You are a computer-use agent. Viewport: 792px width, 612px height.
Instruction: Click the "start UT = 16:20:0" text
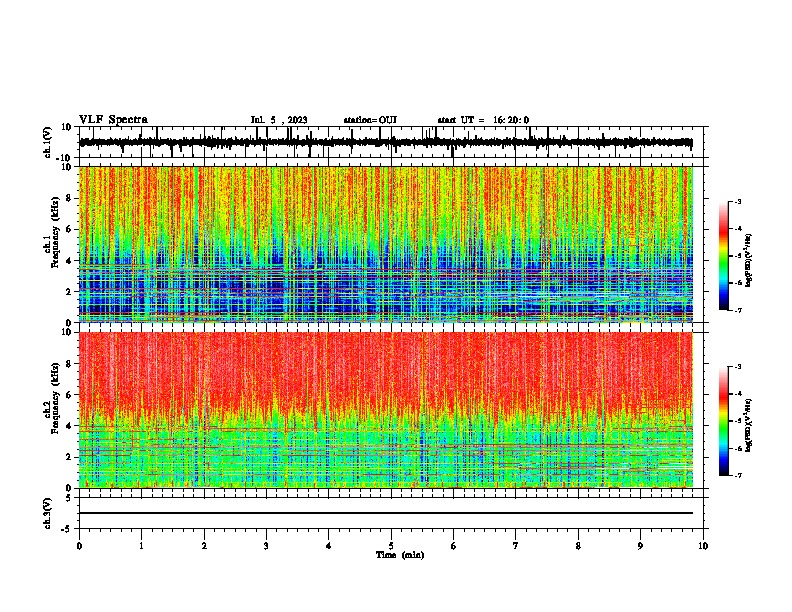[x=483, y=120]
